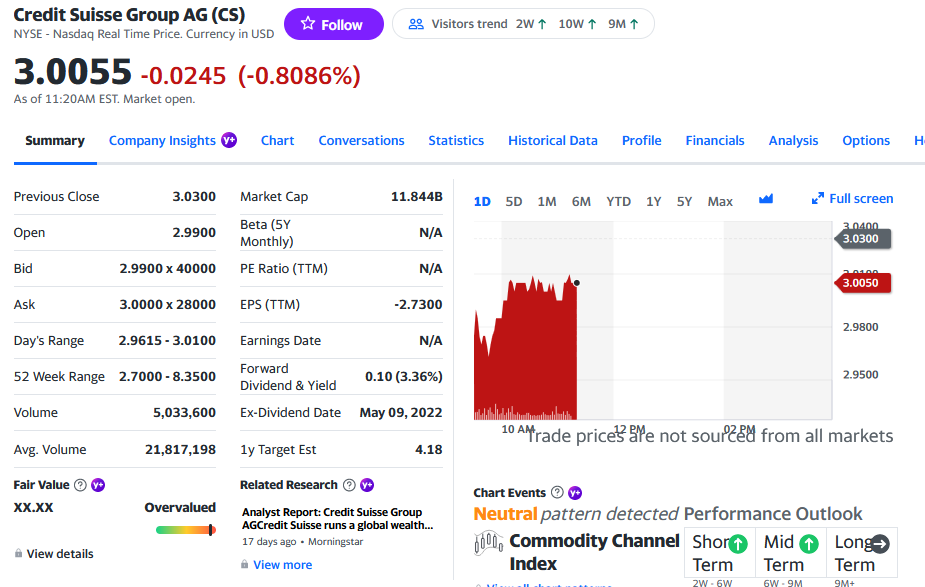Select the Max chart range
925x587 pixels.
[720, 201]
